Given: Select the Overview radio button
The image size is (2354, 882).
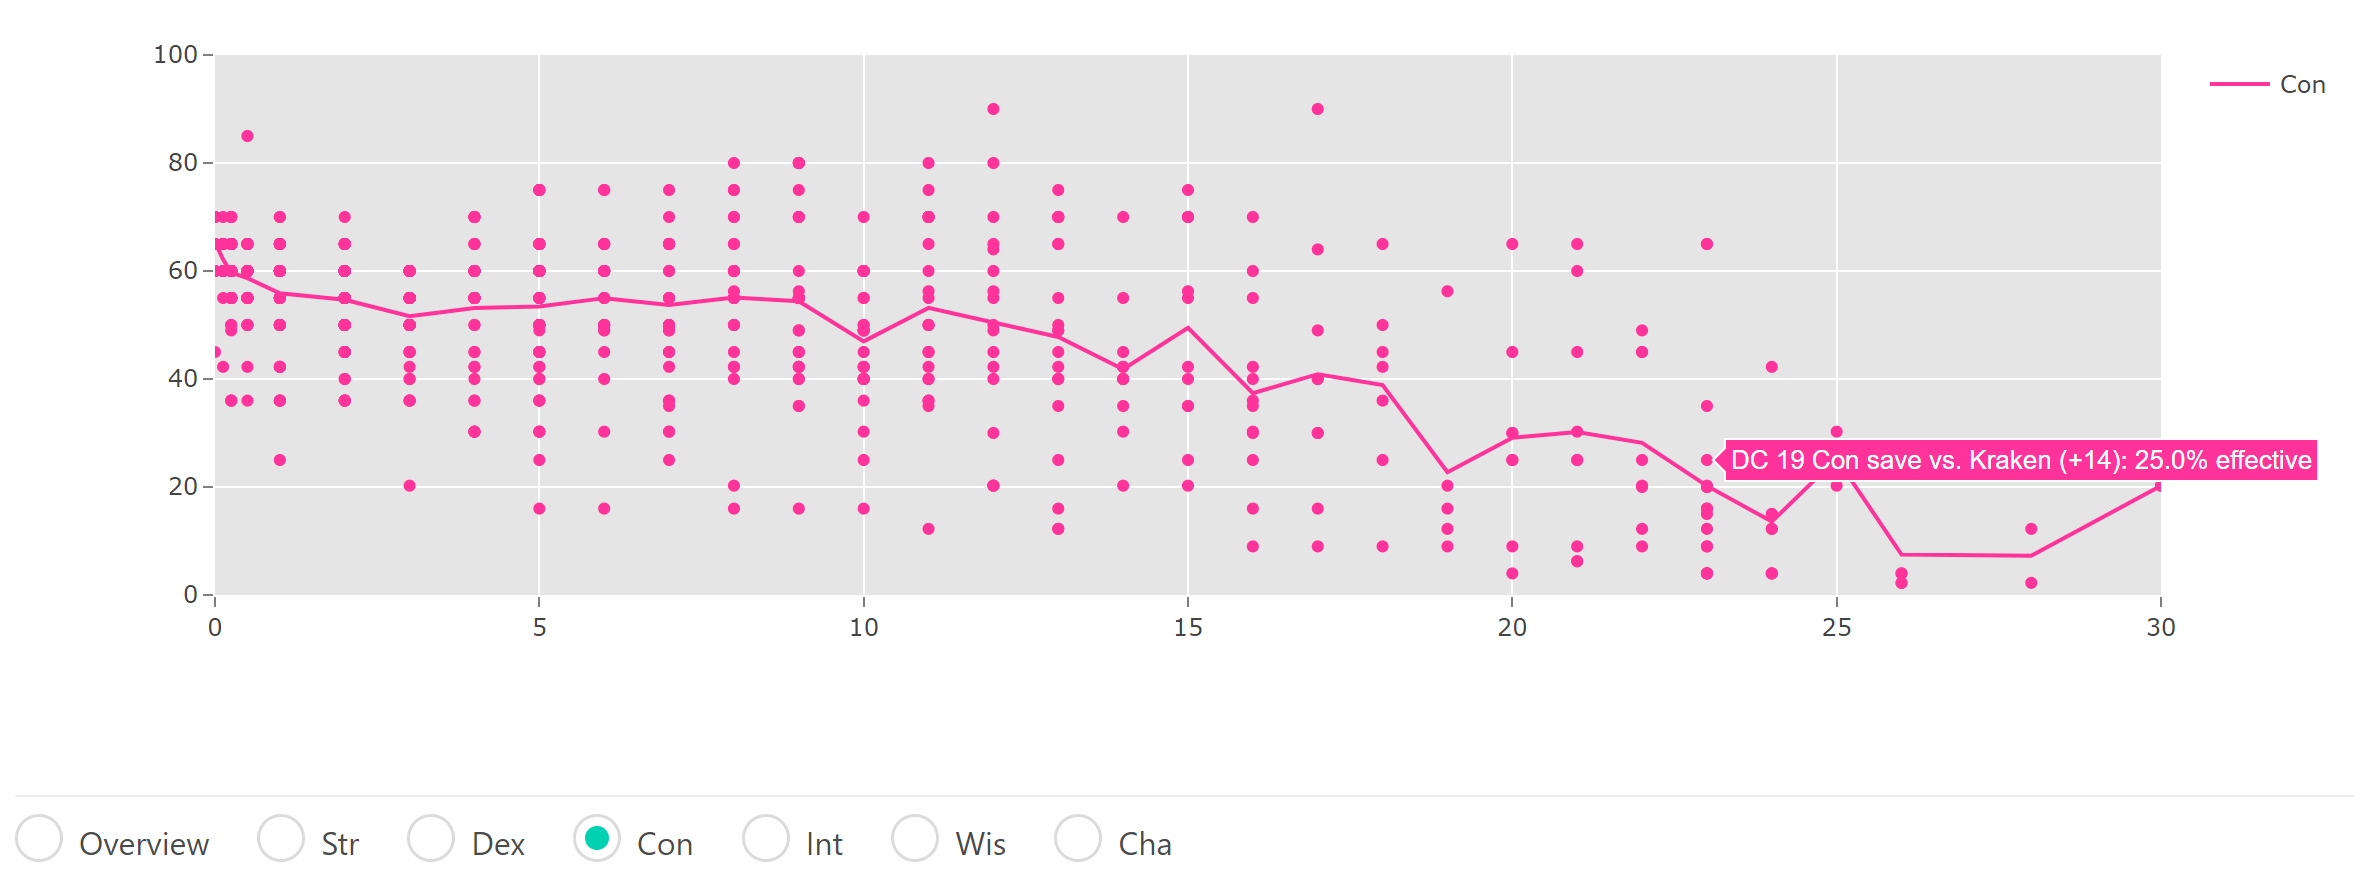Looking at the screenshot, I should point(39,838).
